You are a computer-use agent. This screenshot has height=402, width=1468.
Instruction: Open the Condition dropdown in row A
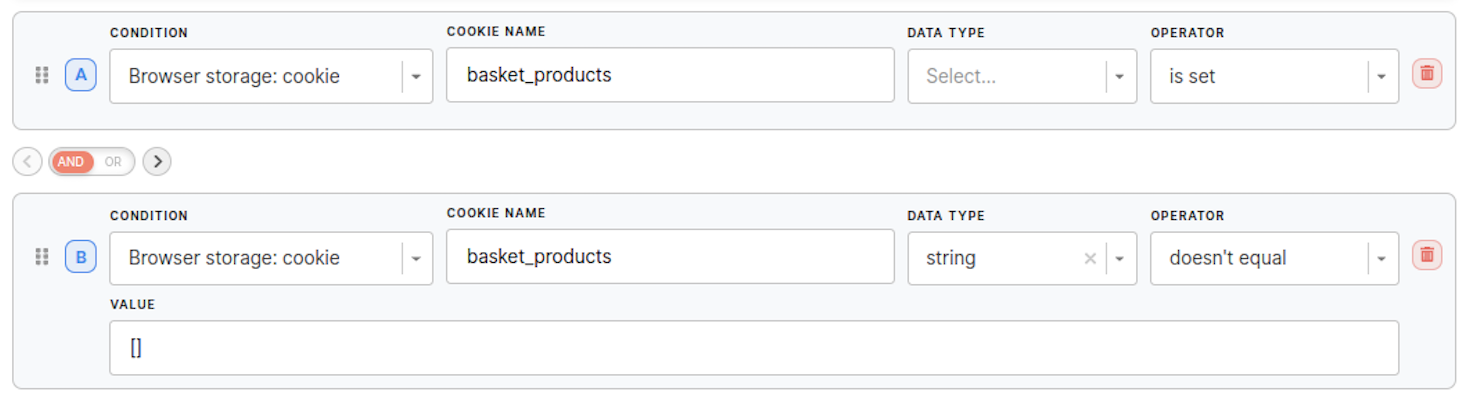(417, 76)
